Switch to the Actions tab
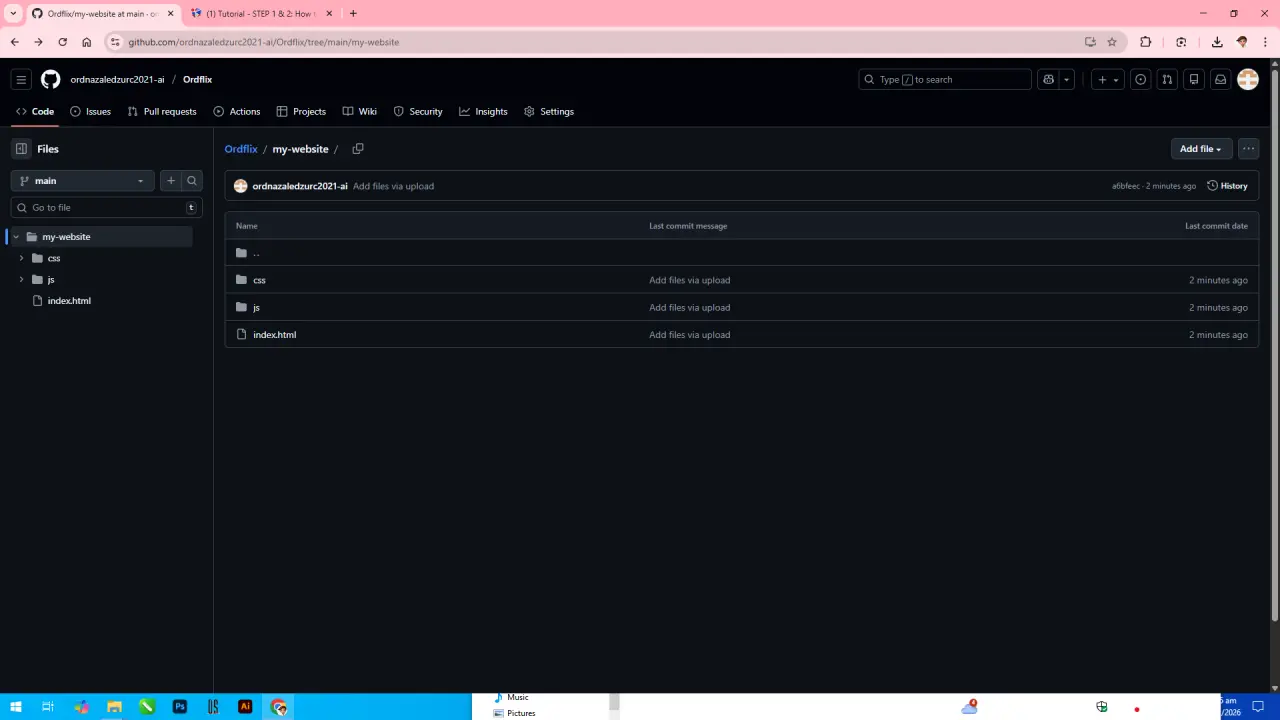This screenshot has width=1280, height=720. coord(237,112)
